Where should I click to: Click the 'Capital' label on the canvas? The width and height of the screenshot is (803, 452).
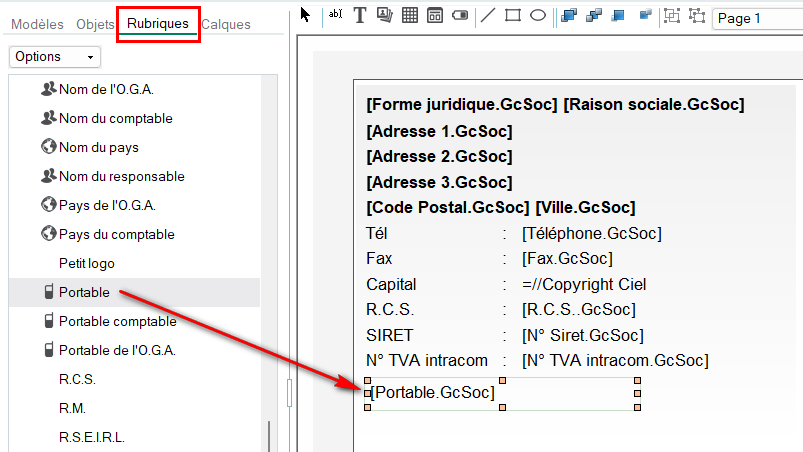[x=391, y=284]
